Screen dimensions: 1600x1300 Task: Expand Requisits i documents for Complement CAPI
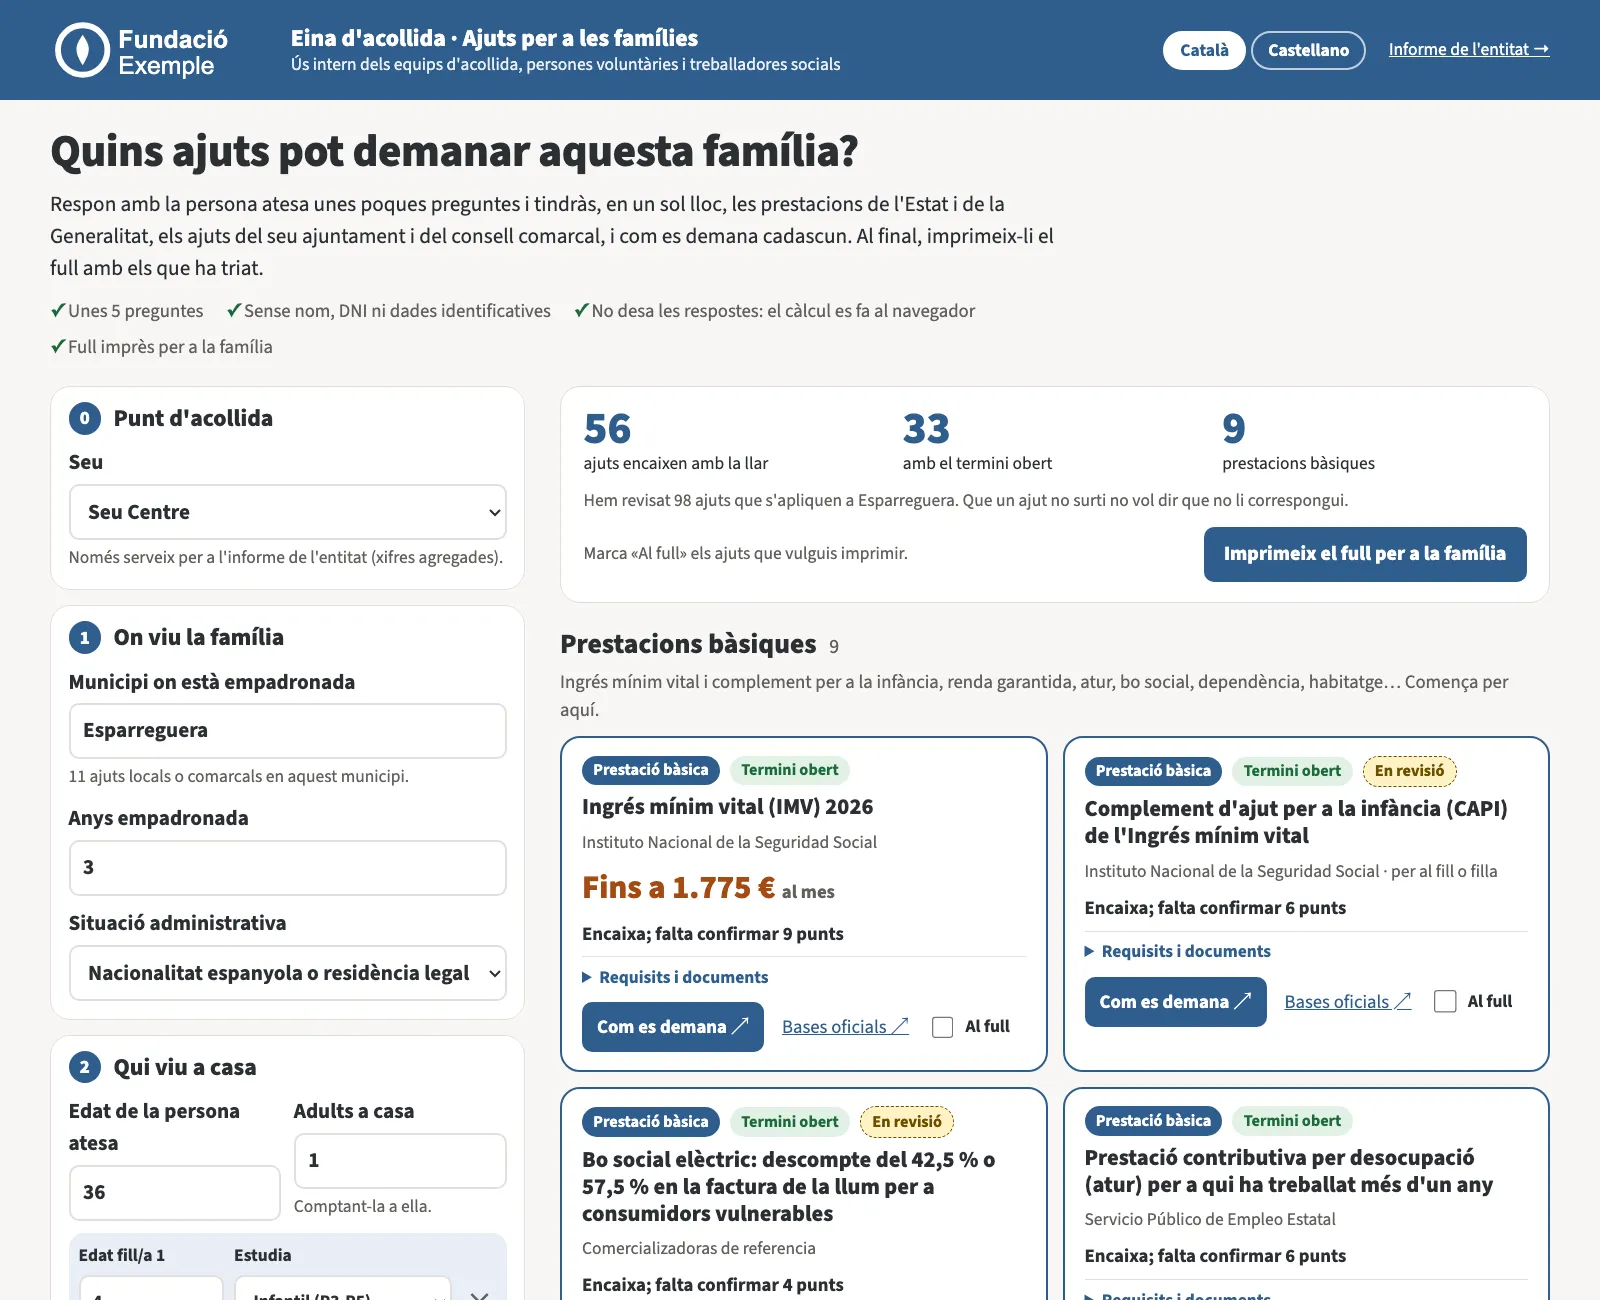point(1177,951)
